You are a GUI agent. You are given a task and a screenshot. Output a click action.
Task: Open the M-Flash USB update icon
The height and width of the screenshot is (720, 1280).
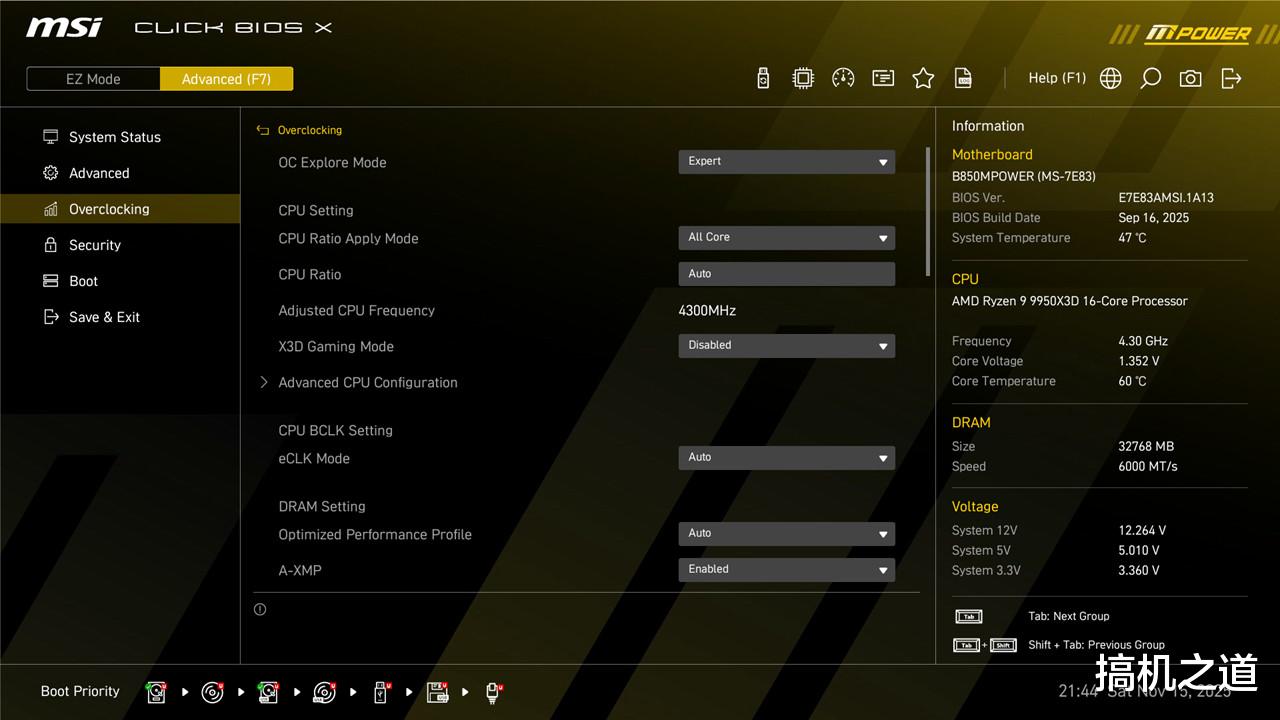point(763,78)
